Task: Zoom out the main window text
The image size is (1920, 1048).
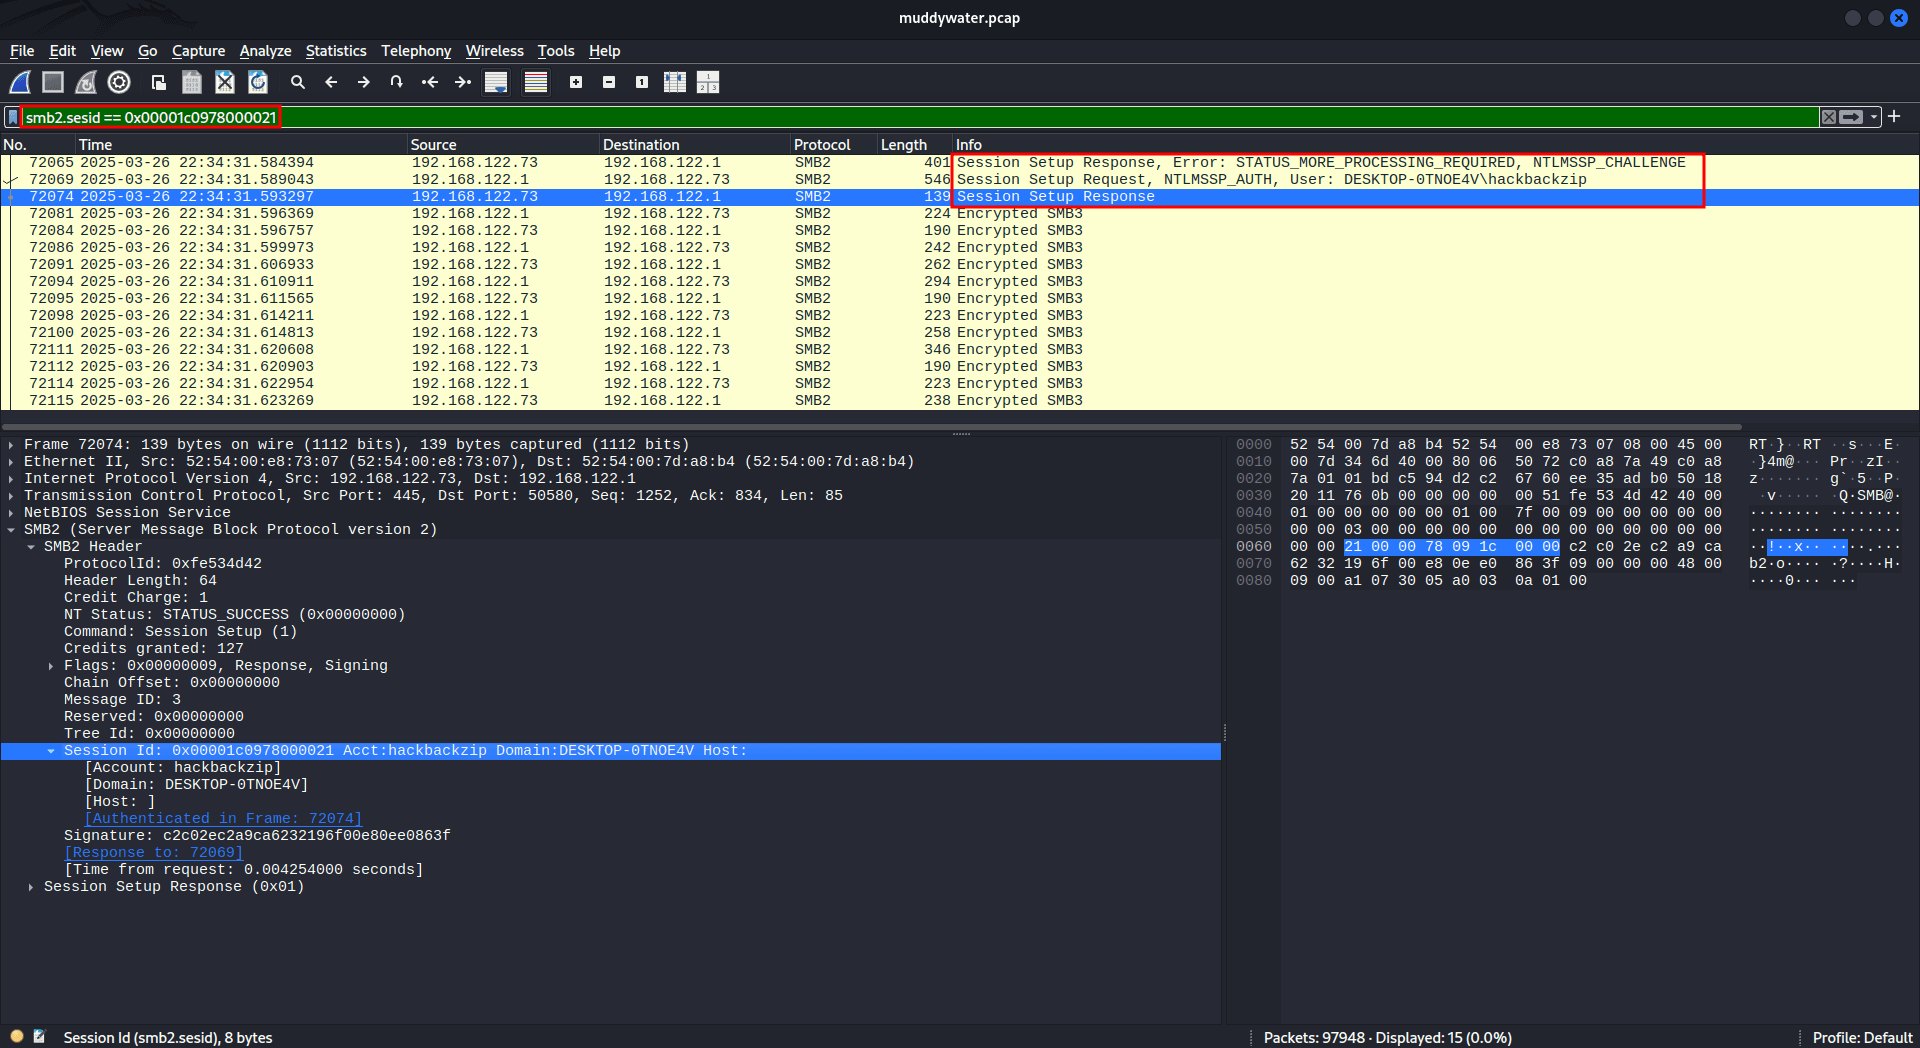Action: tap(609, 82)
